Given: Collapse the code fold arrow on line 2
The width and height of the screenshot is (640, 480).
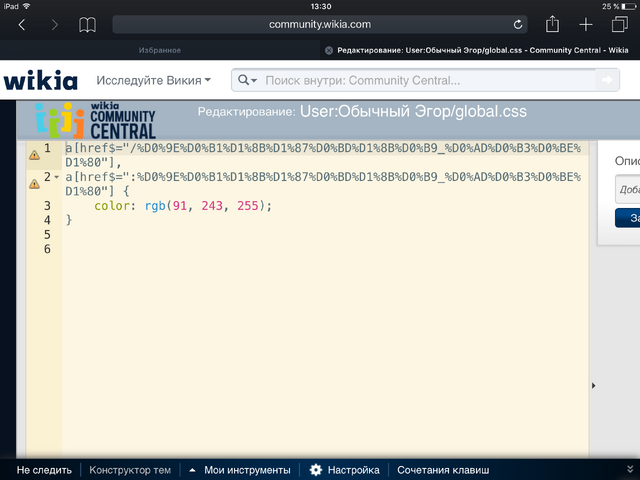Looking at the screenshot, I should tap(56, 177).
